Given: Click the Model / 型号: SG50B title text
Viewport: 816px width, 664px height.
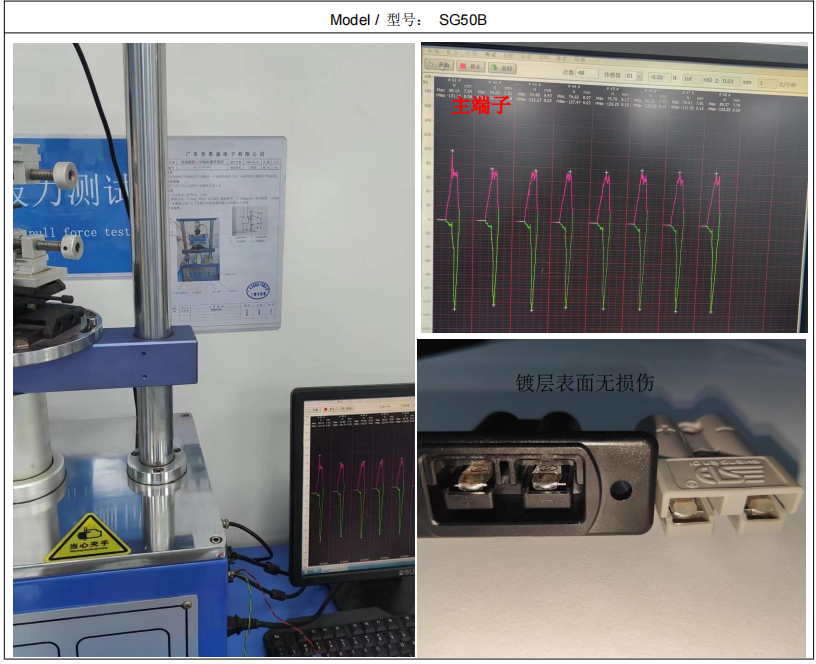Looking at the screenshot, I should pyautogui.click(x=409, y=20).
